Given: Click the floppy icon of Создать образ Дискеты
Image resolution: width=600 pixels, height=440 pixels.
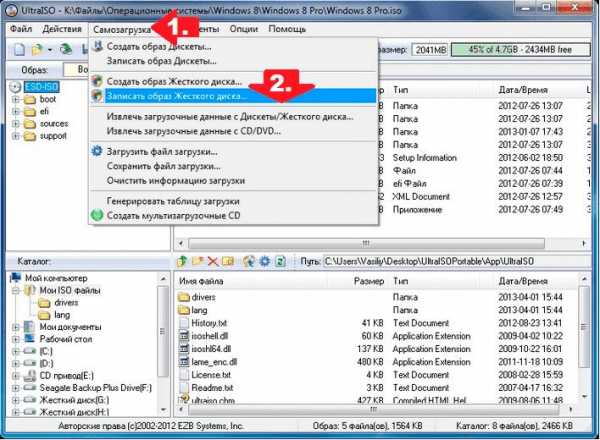Looking at the screenshot, I should pos(98,46).
